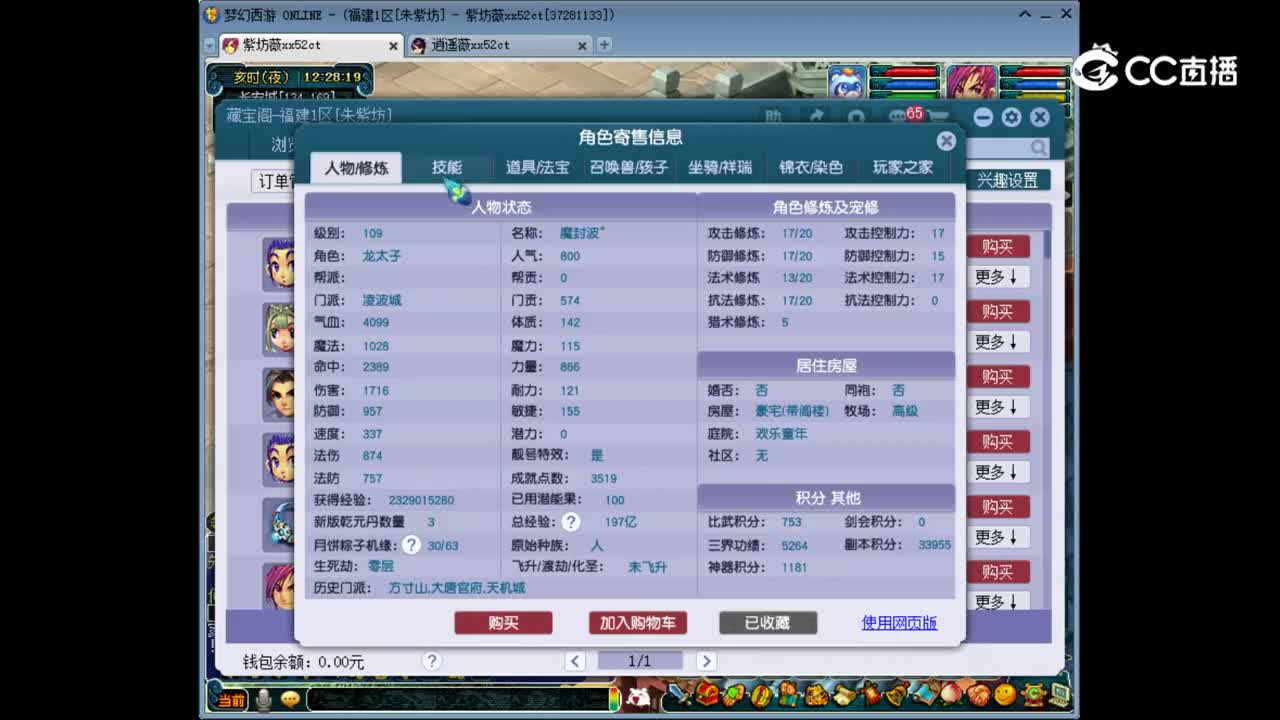Click the golden bell icon in bottom toolbar
Viewport: 1280px width, 720px height.
point(897,693)
